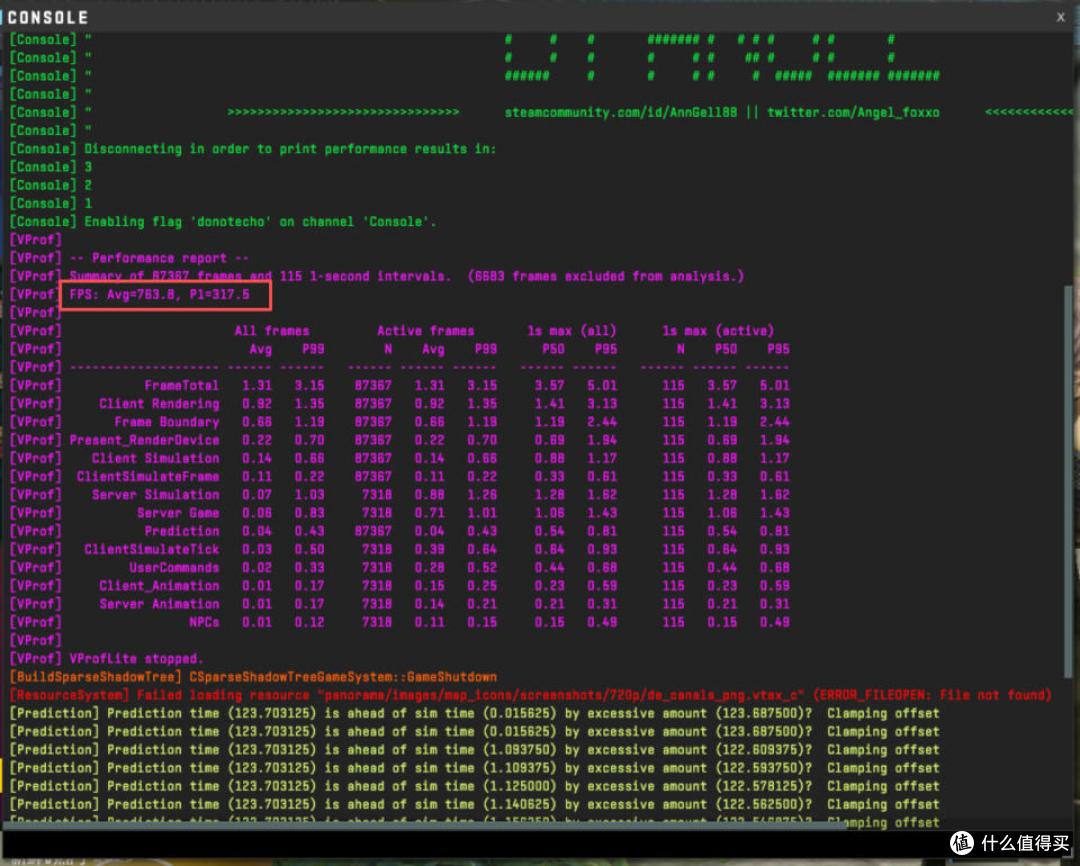
Task: Click the red 'Failed loading resource' error line
Action: click(530, 696)
